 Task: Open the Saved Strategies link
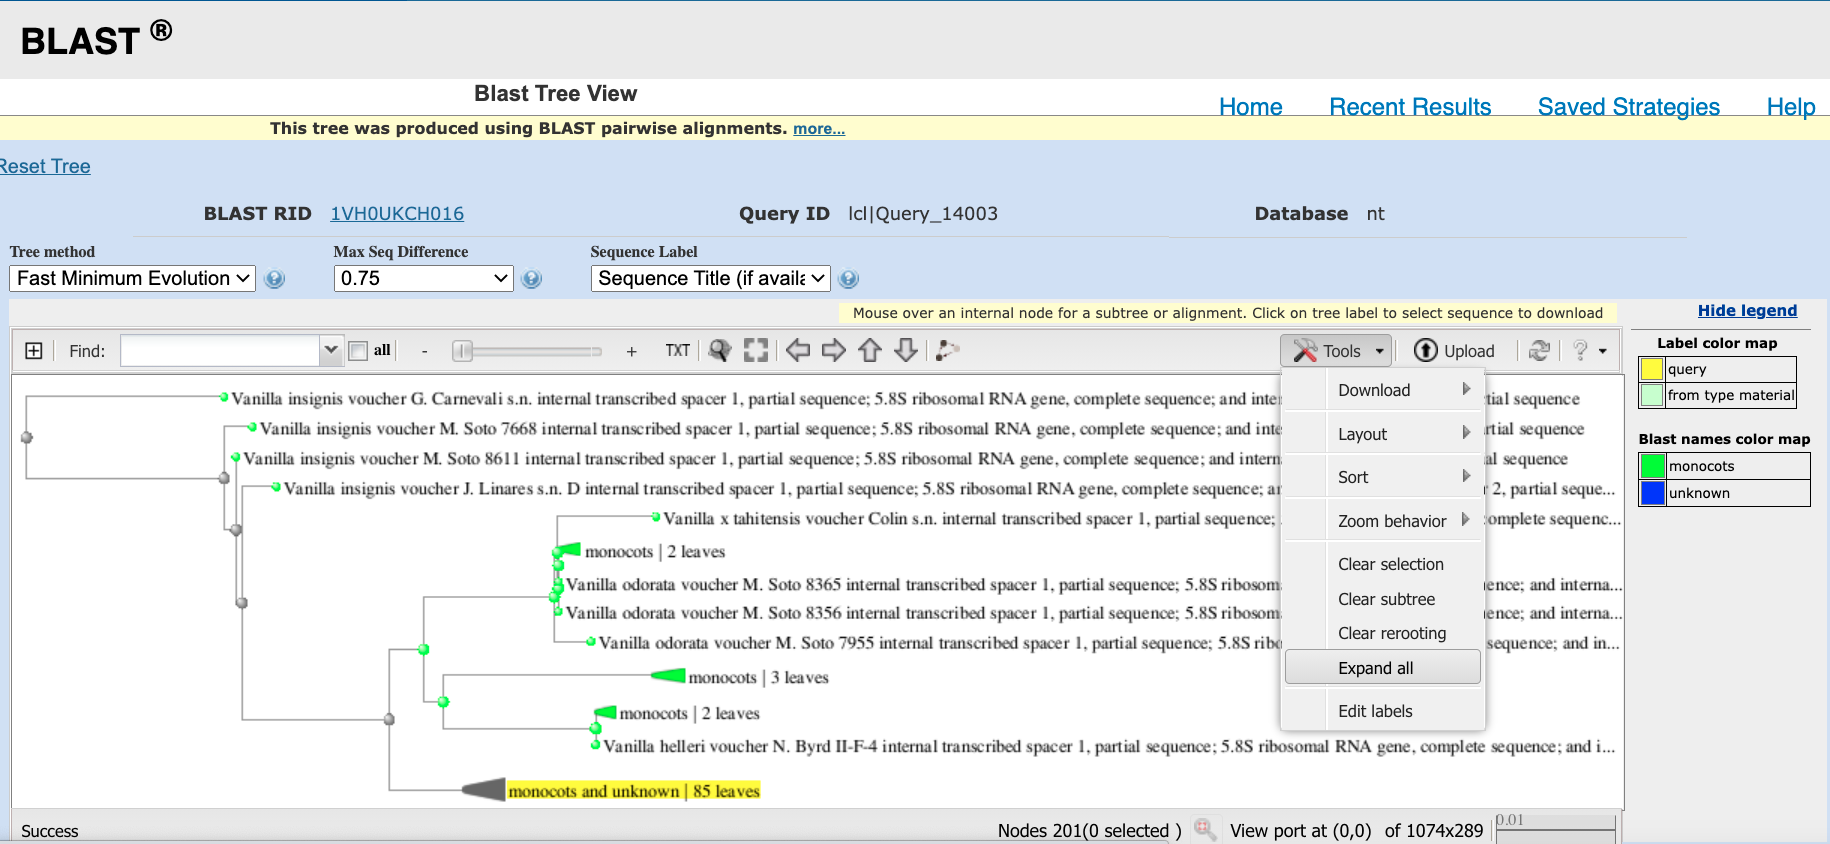[x=1628, y=107]
